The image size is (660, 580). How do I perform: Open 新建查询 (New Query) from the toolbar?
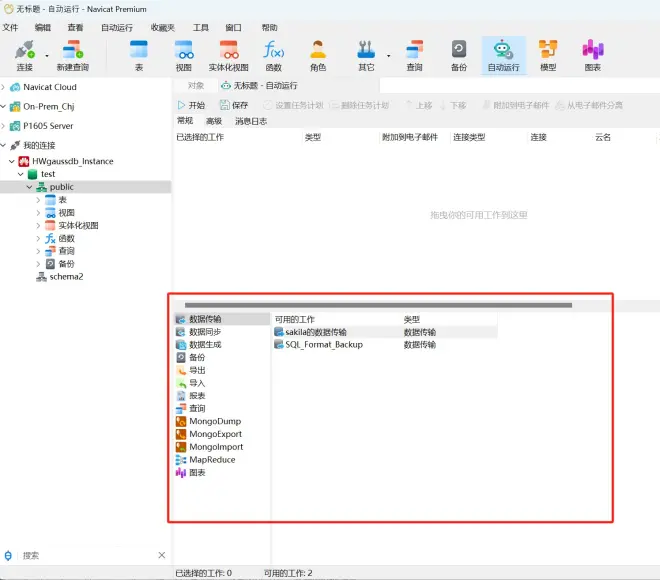(x=72, y=55)
